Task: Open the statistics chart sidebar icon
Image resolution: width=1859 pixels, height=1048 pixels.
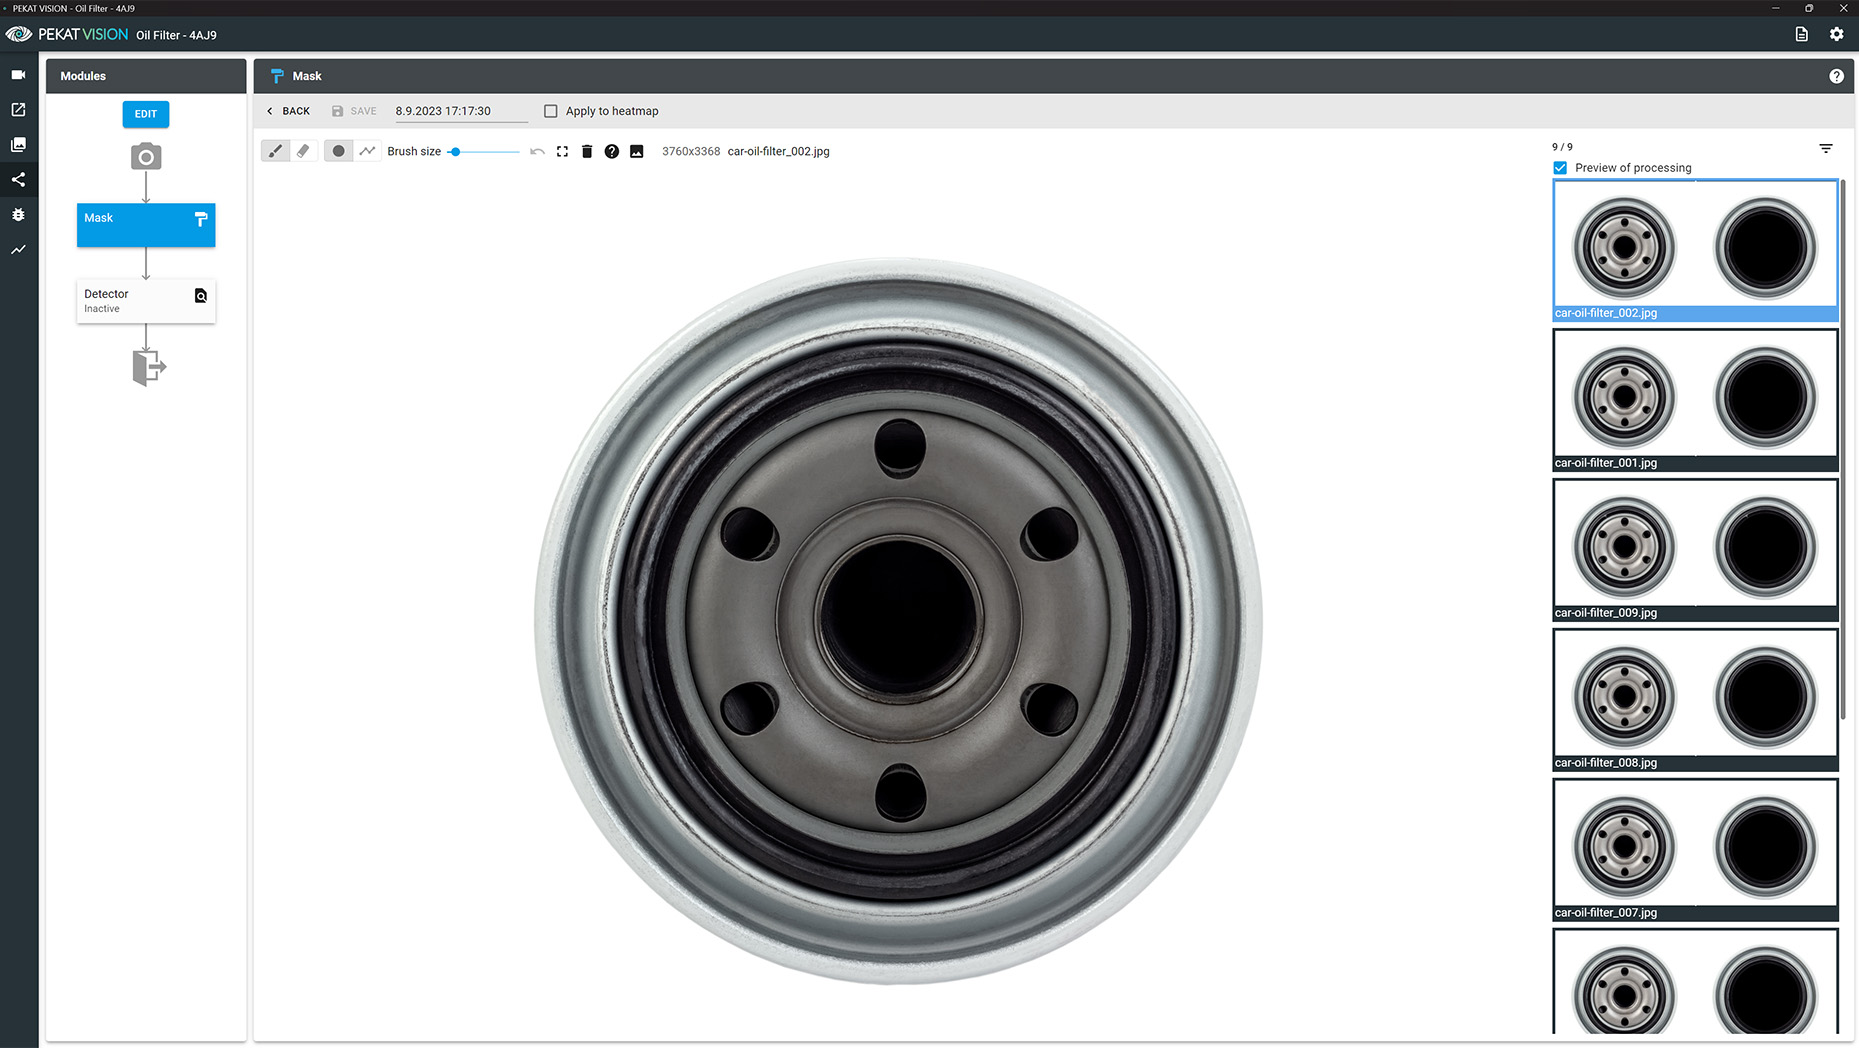Action: pos(18,250)
